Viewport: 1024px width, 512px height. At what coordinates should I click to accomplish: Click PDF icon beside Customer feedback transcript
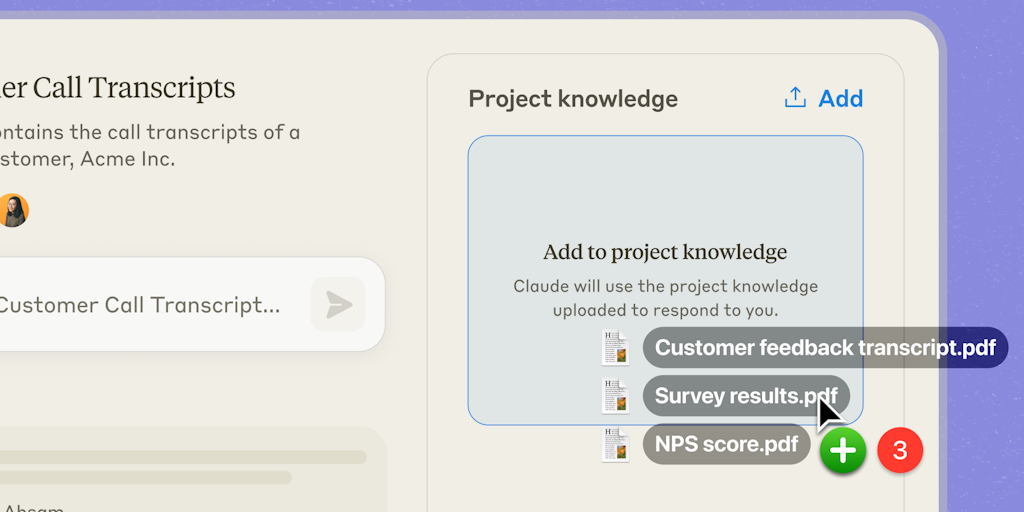615,348
